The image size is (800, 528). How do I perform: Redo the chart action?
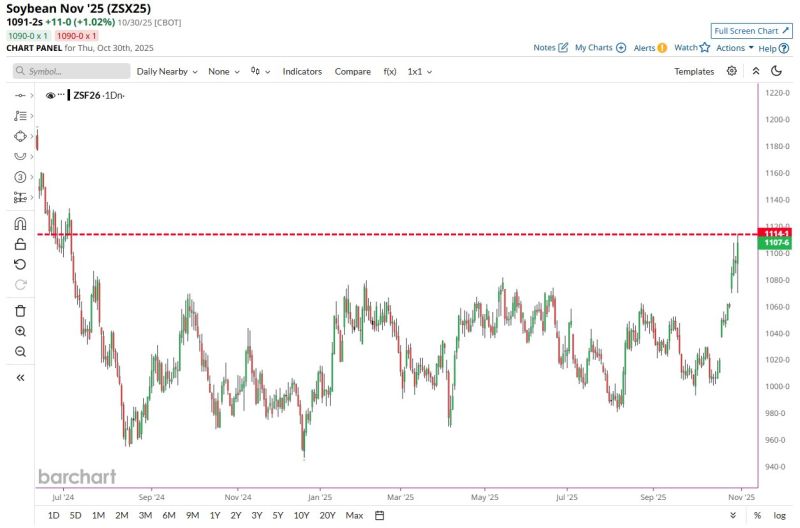pos(20,285)
